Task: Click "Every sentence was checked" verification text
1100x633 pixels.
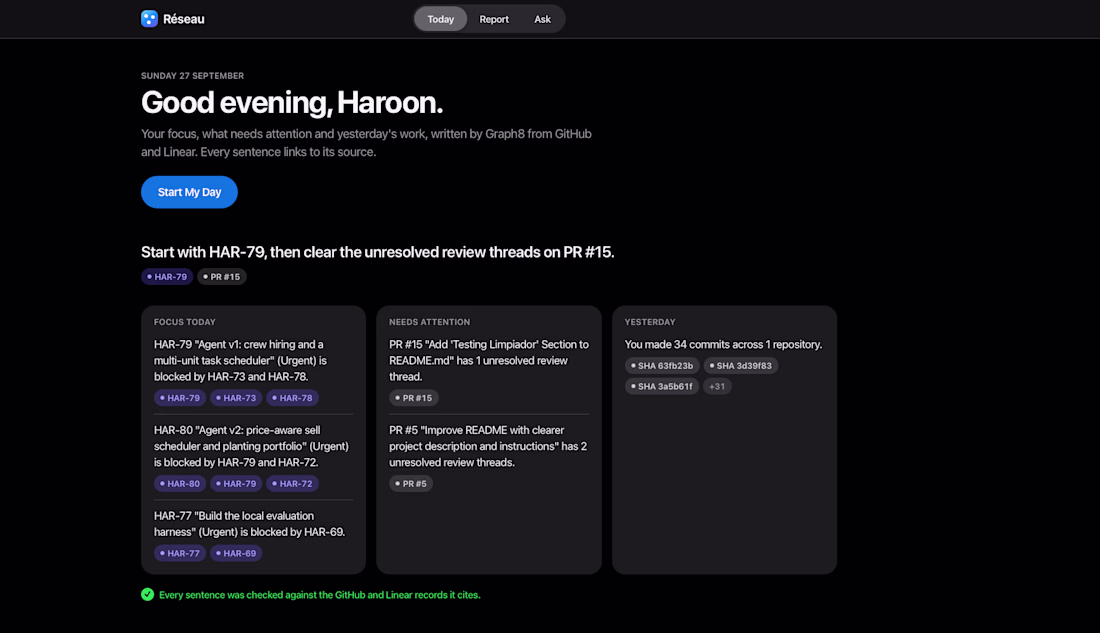Action: (x=320, y=595)
